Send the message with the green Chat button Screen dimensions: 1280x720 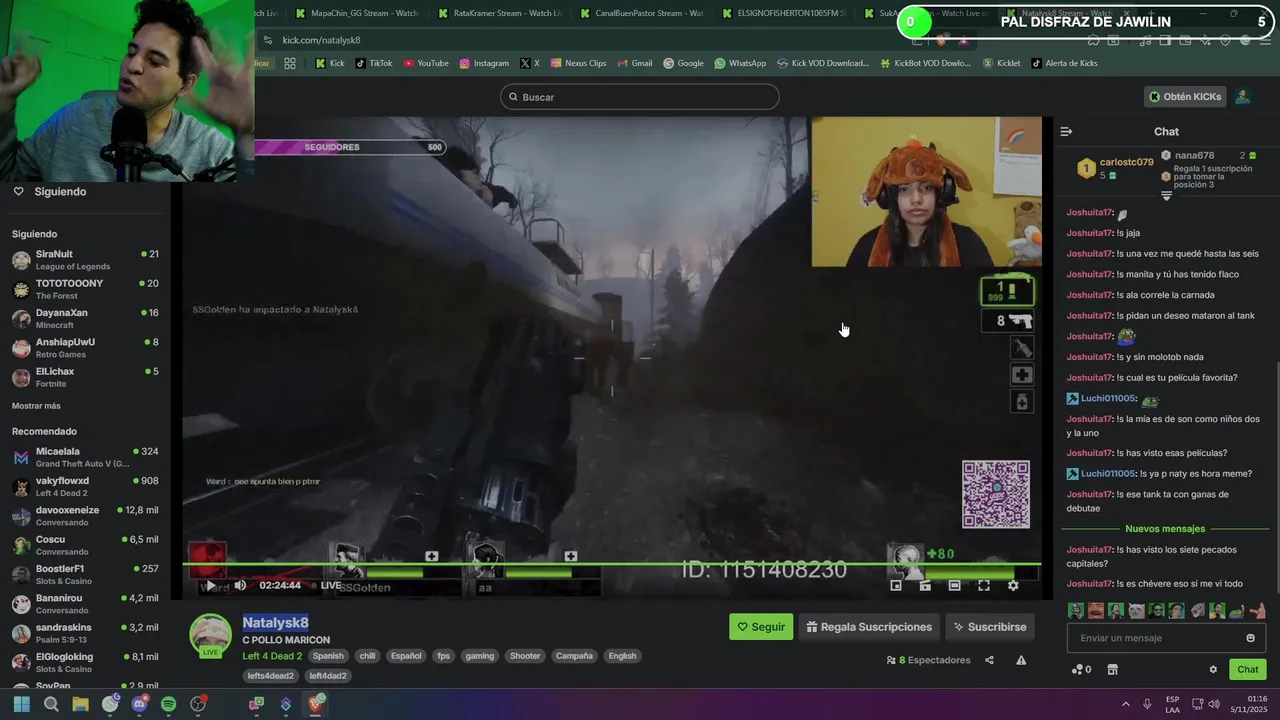(1248, 670)
